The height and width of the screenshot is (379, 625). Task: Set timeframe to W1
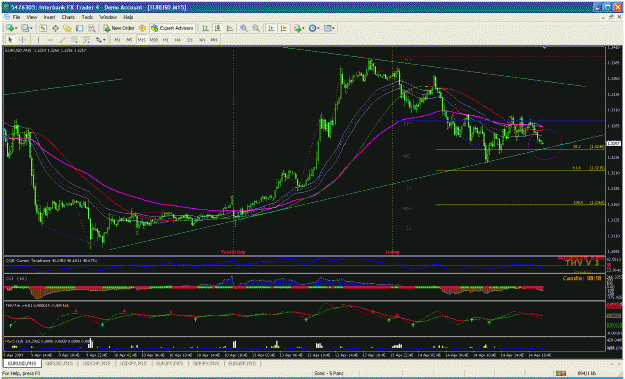coord(202,40)
